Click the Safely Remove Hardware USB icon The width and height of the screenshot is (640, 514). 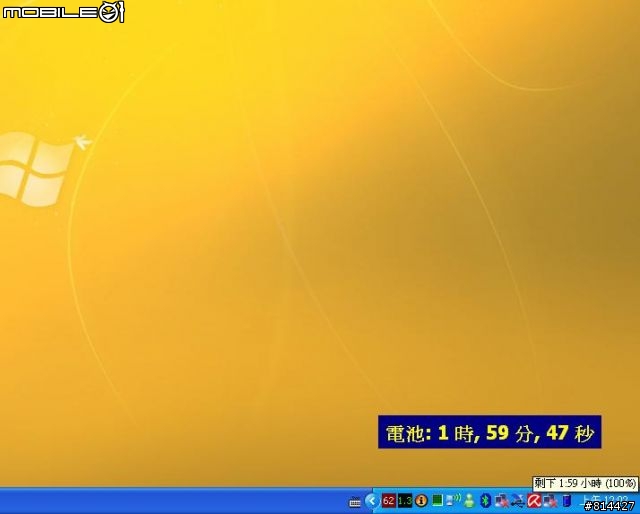pyautogui.click(x=518, y=501)
